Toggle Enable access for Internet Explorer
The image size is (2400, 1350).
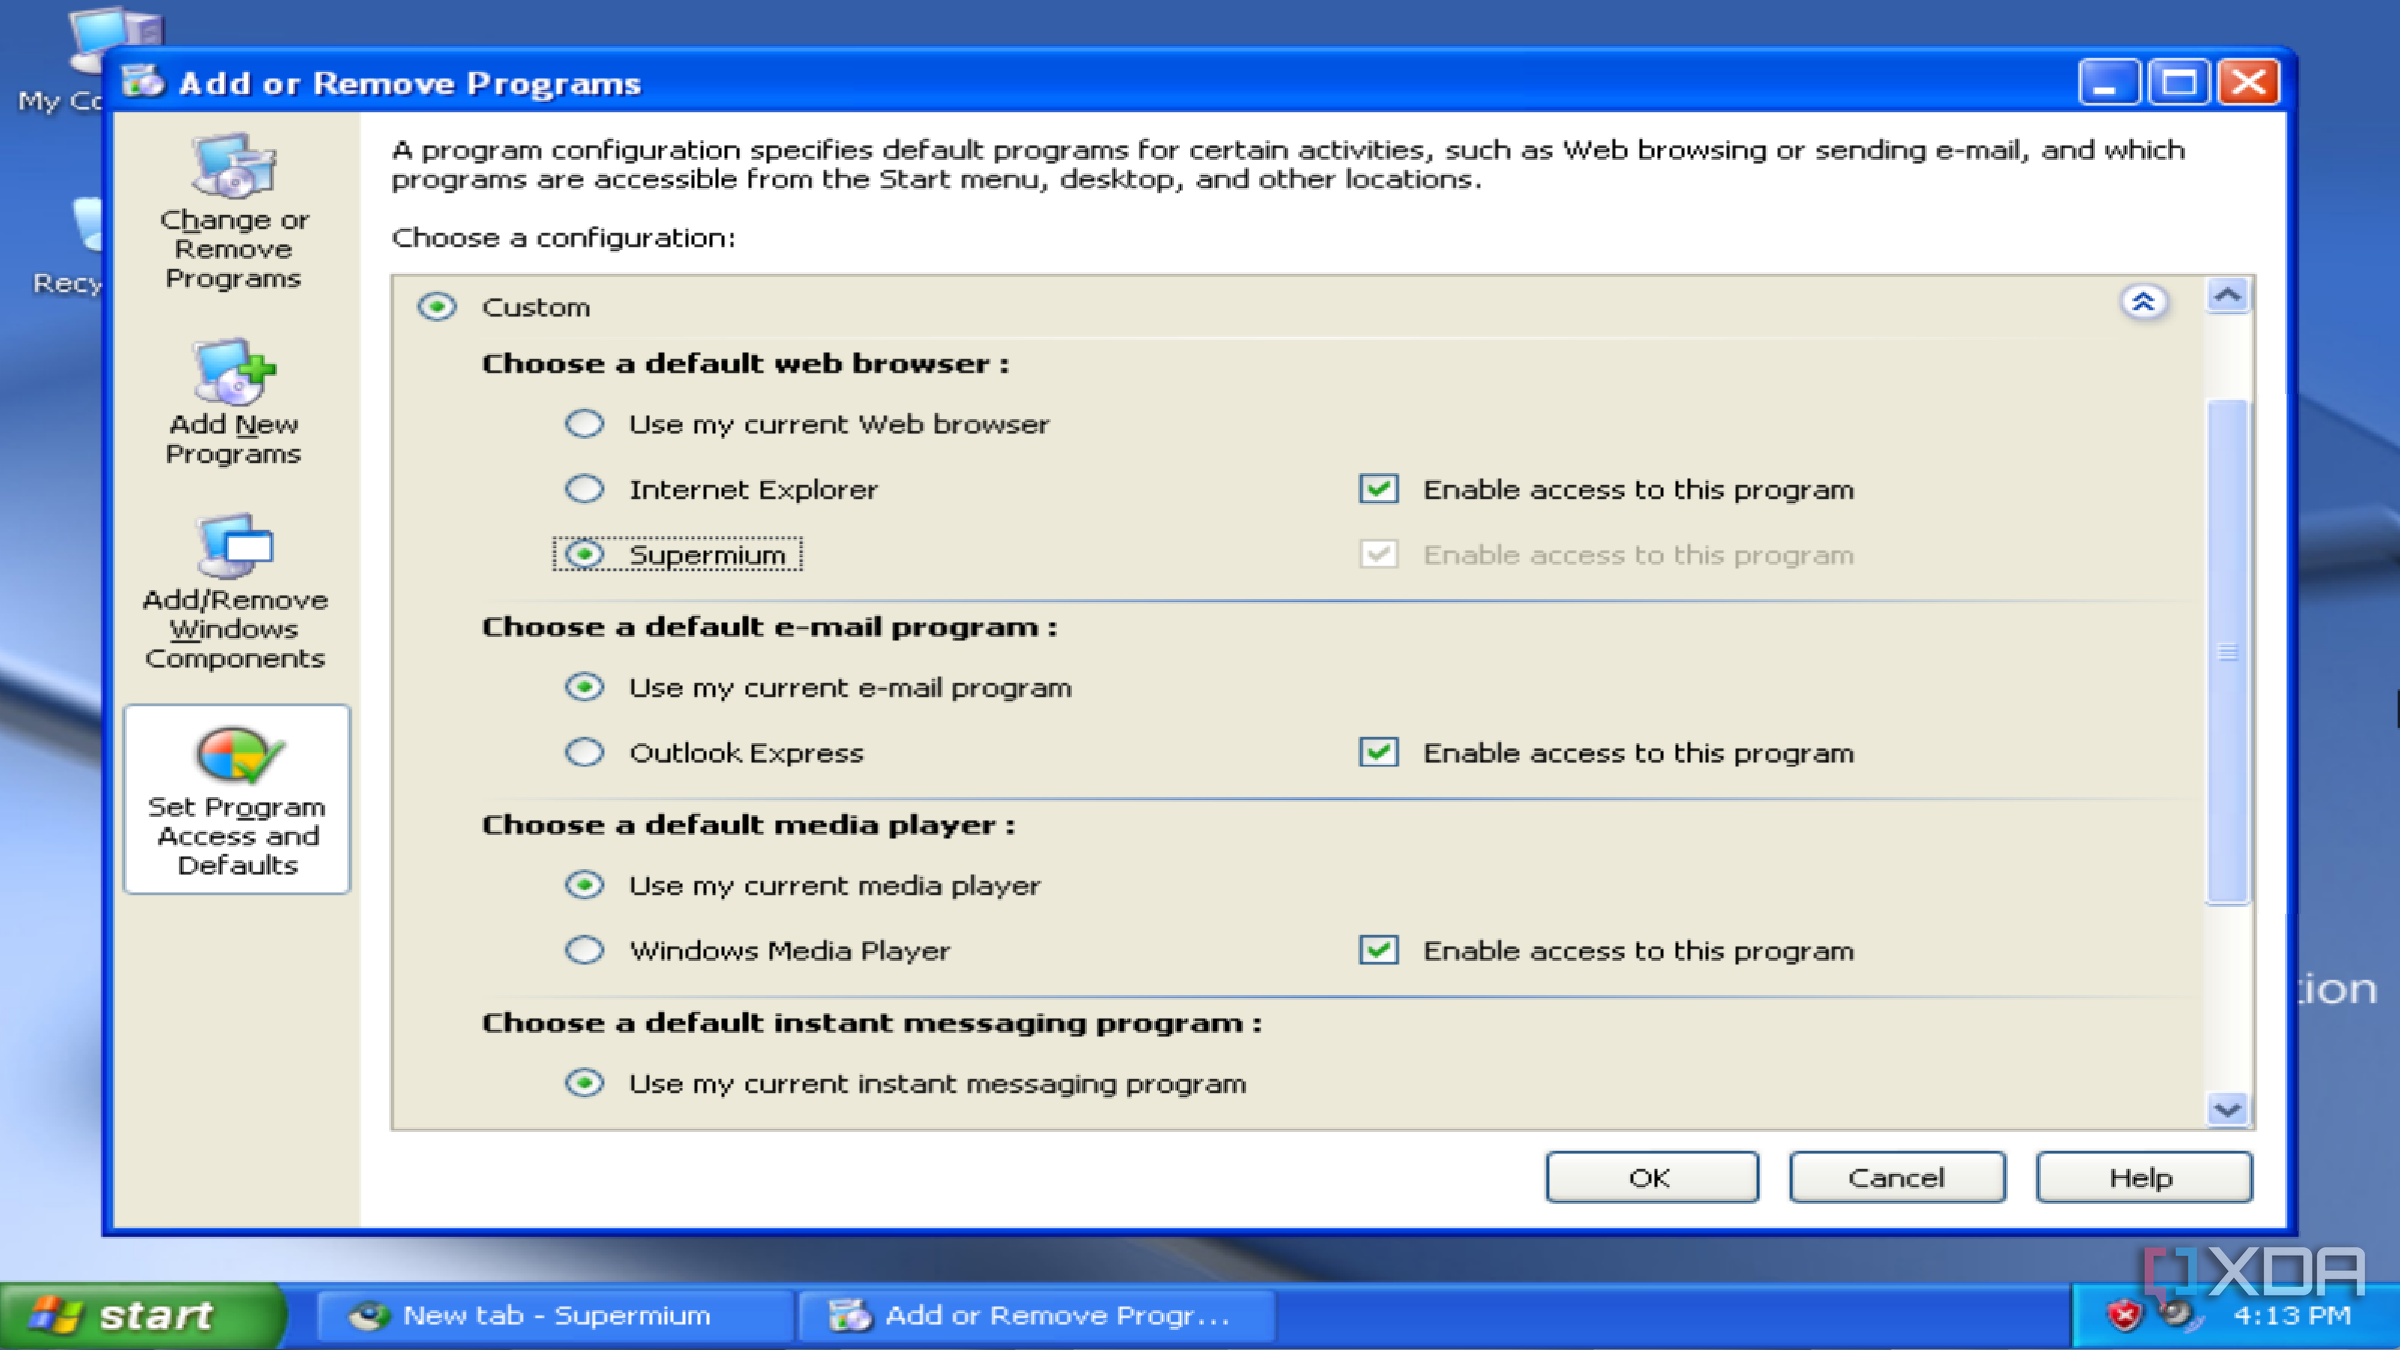(x=1378, y=489)
